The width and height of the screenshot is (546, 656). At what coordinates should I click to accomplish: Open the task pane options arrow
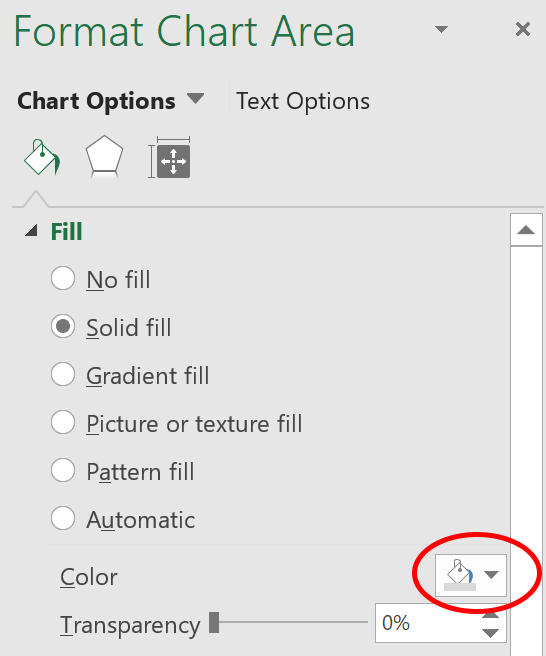point(441,29)
